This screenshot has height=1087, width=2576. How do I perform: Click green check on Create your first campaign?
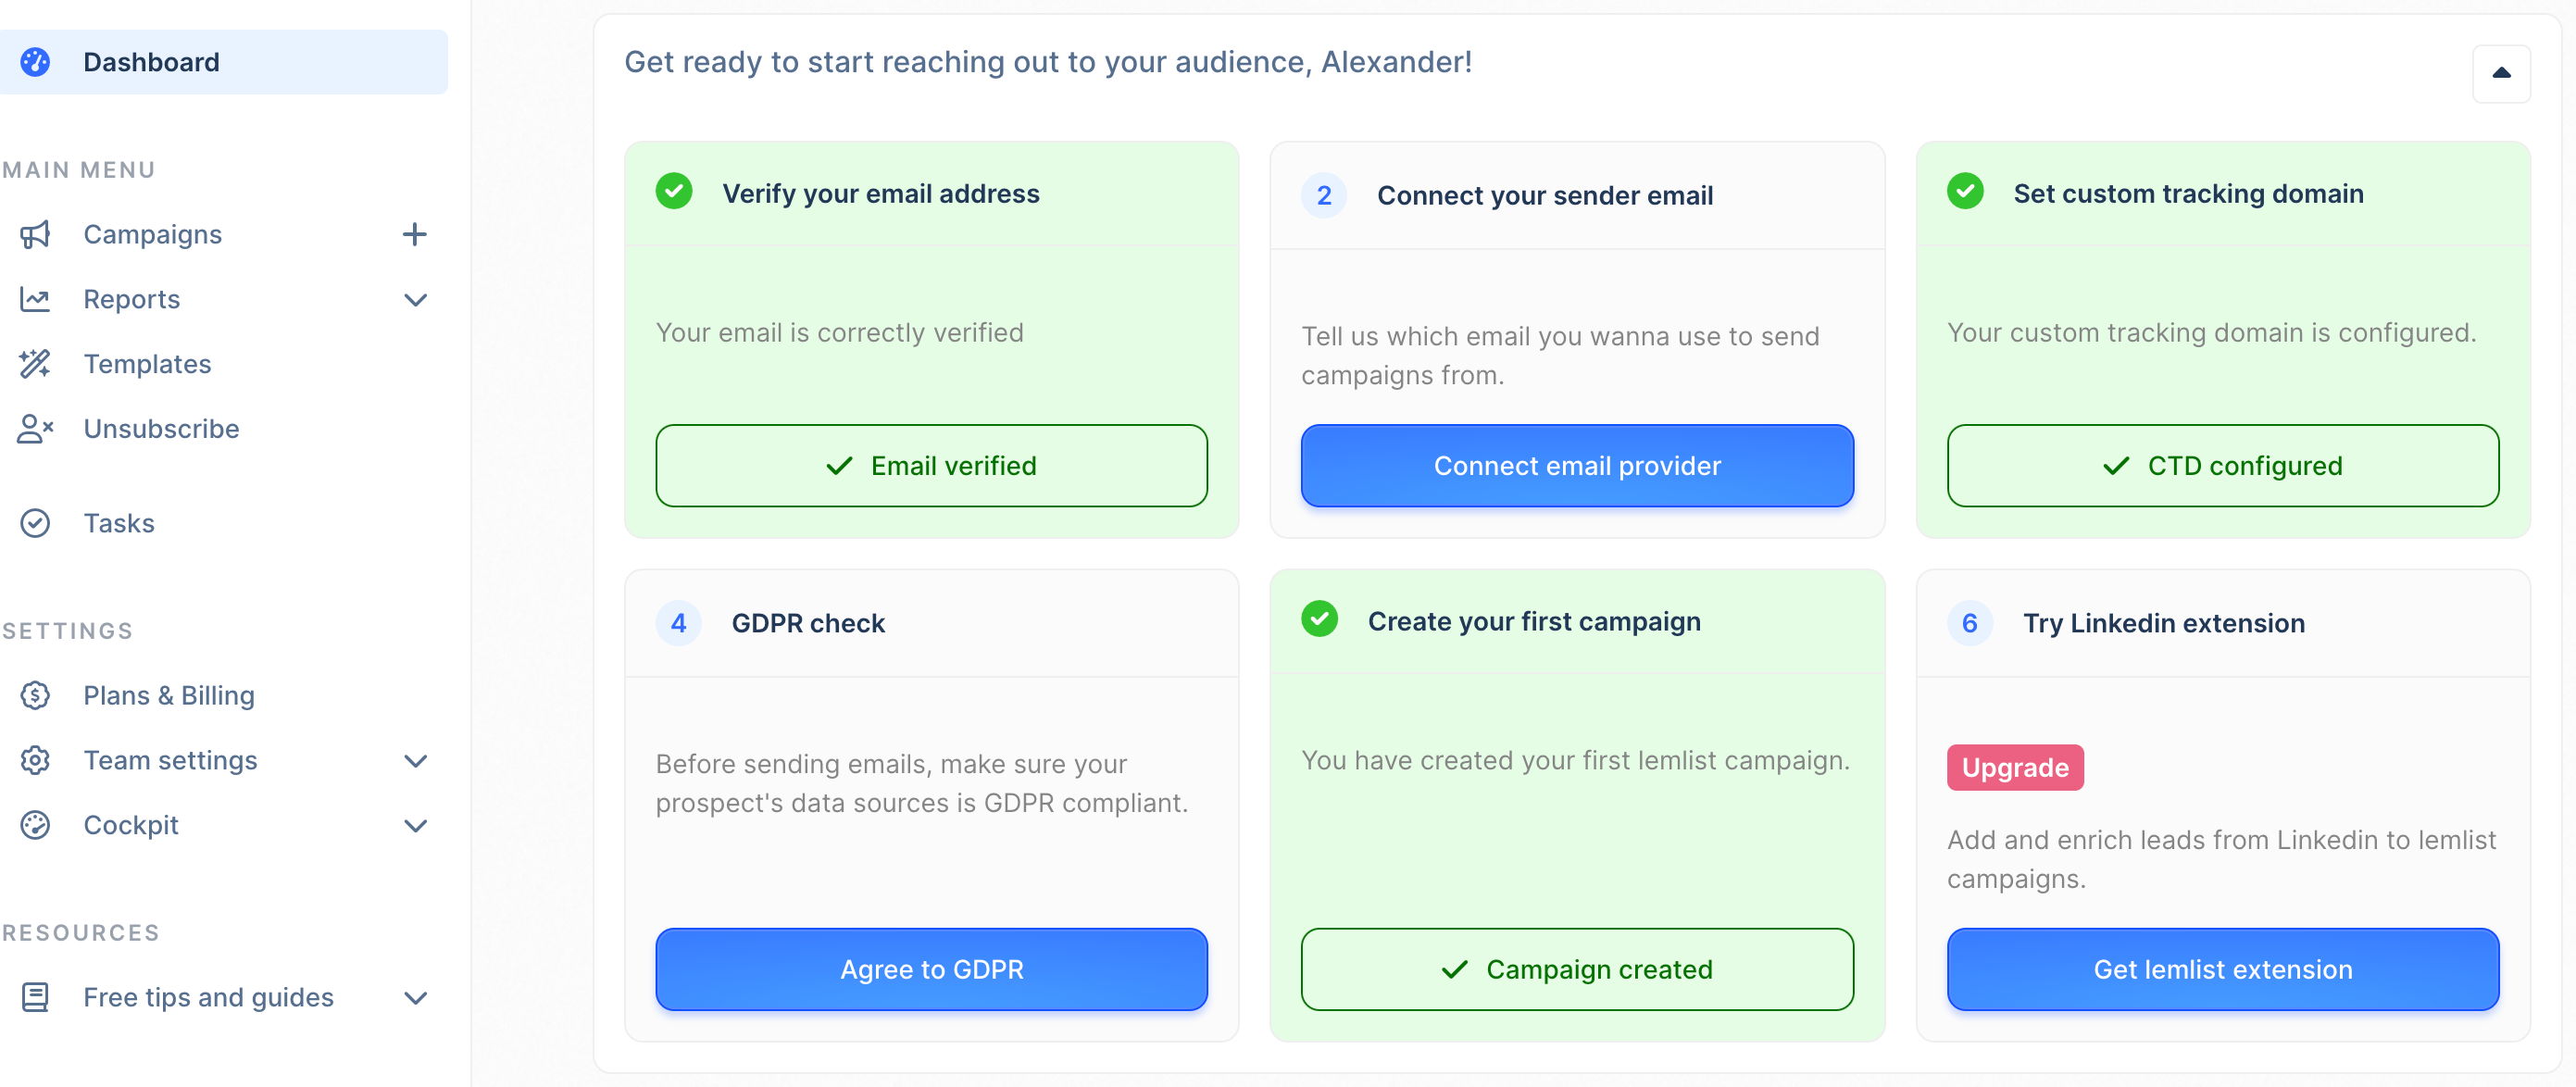(1319, 618)
